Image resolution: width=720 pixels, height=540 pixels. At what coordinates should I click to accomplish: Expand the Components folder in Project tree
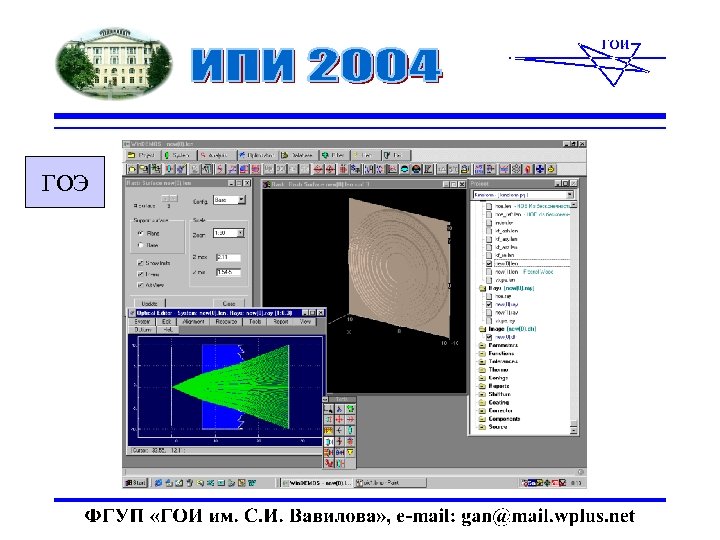482,419
